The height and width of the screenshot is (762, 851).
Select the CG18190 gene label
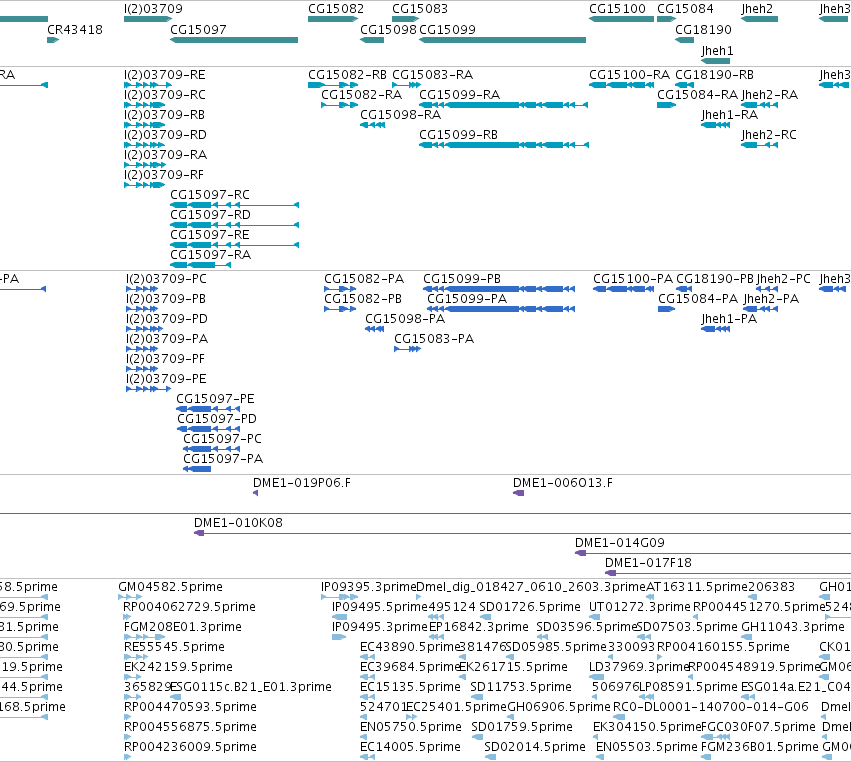pyautogui.click(x=703, y=29)
